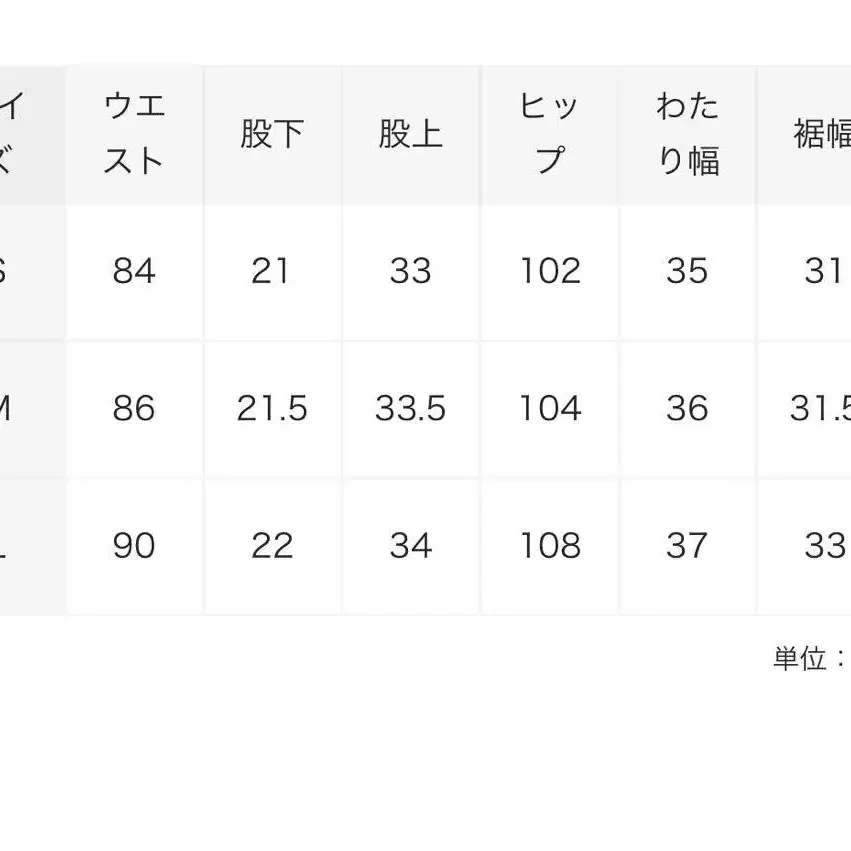Image resolution: width=851 pixels, height=851 pixels.
Task: Click the 21.5 inseam cell
Action: [x=272, y=408]
